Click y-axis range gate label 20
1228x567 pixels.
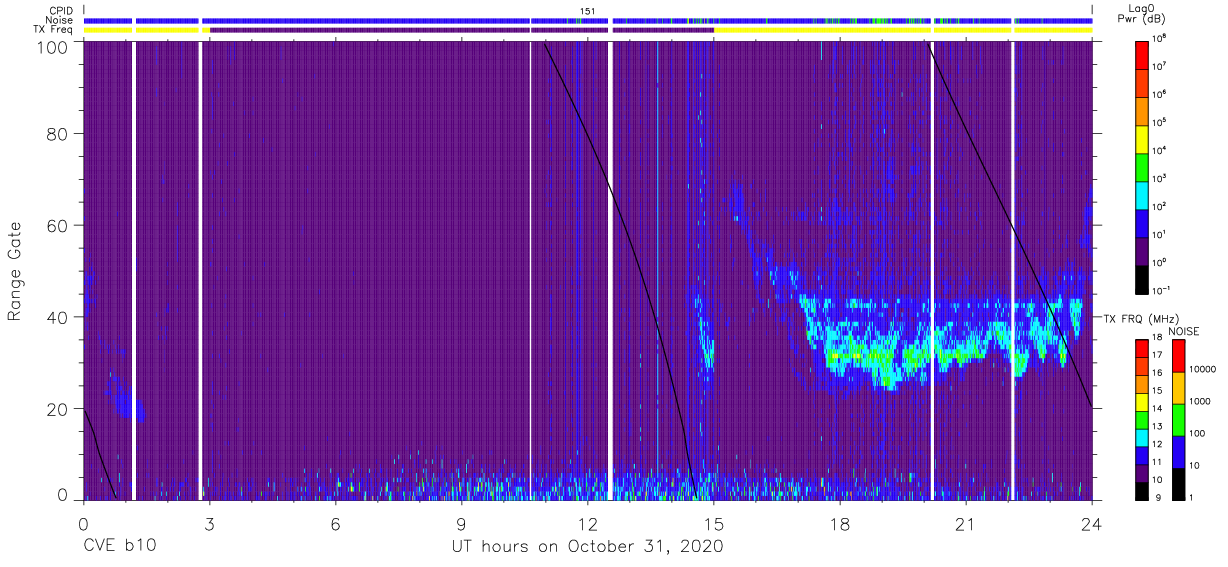coord(59,409)
